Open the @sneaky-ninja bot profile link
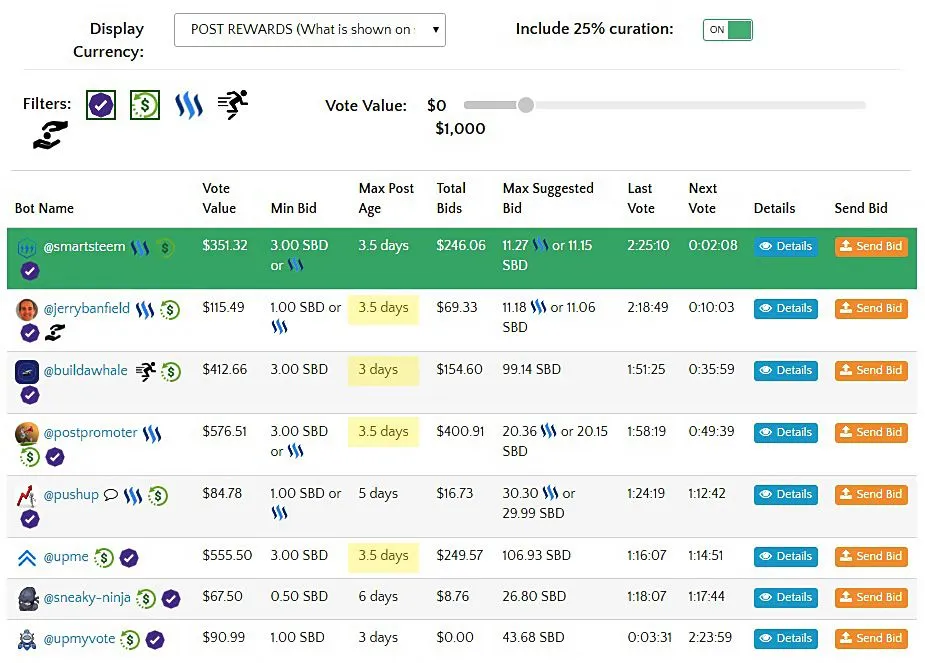The height and width of the screenshot is (663, 925). tap(87, 598)
